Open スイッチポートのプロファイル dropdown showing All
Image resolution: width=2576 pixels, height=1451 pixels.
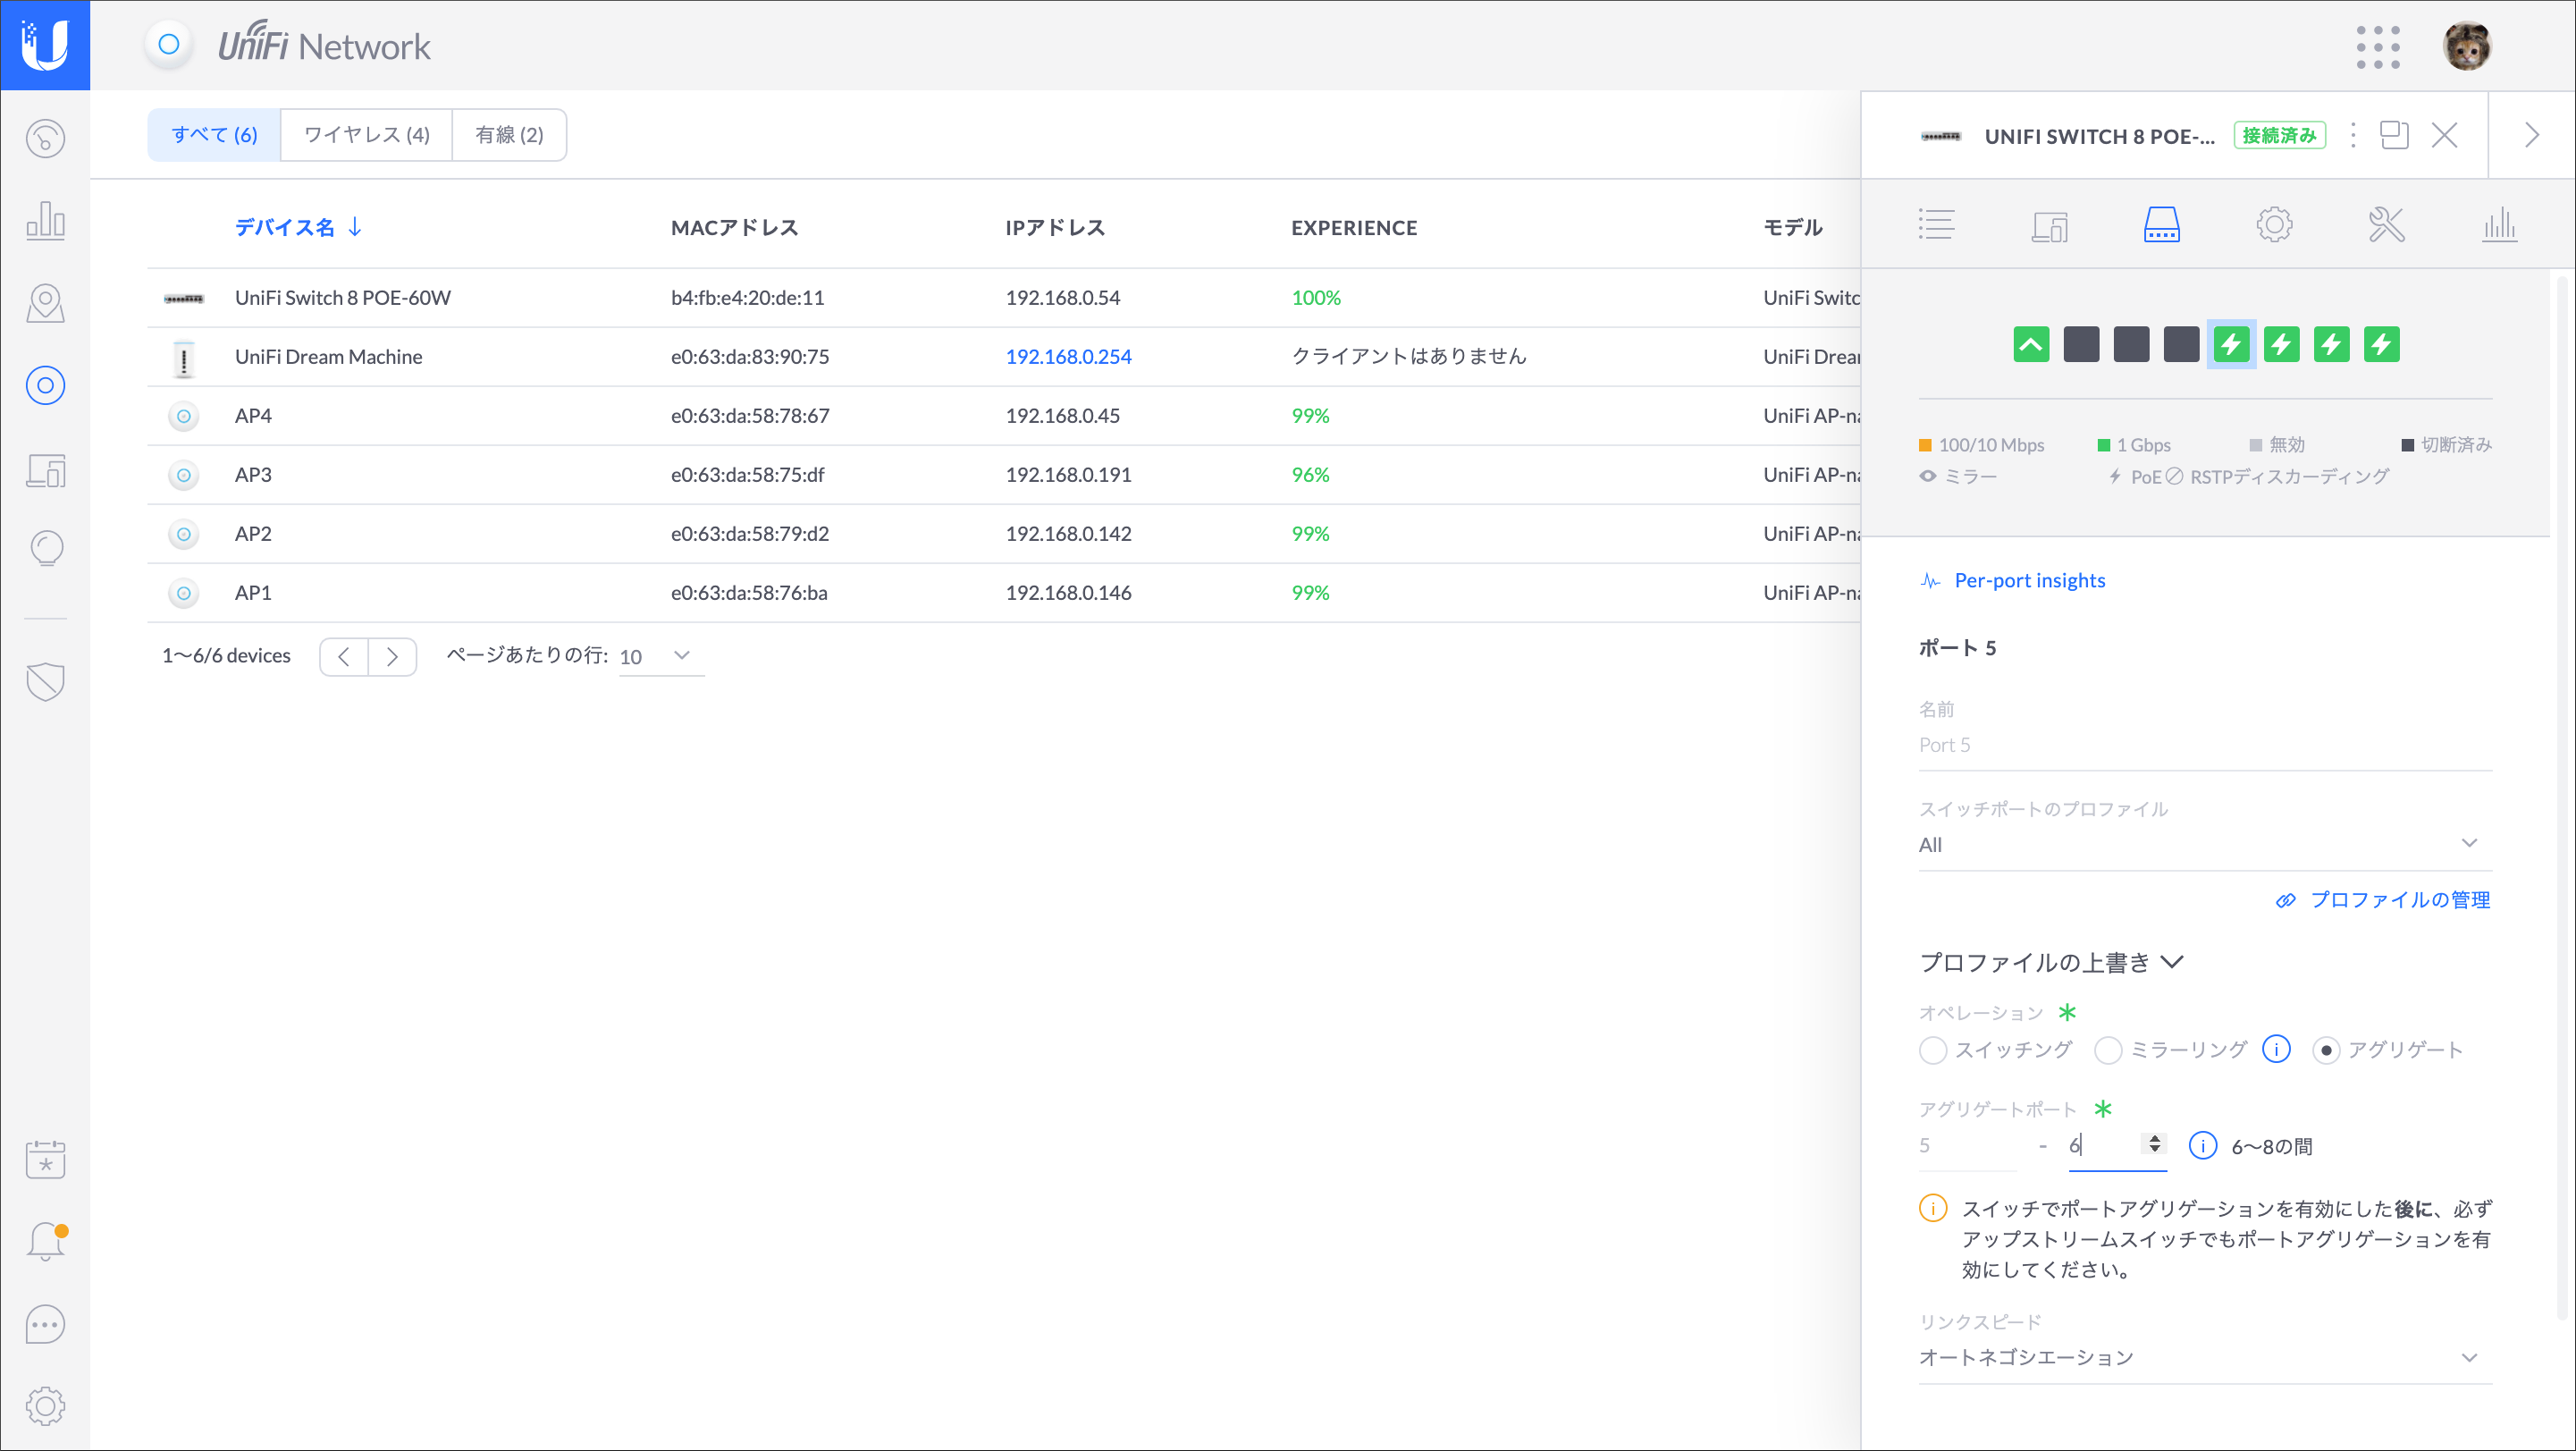2204,845
